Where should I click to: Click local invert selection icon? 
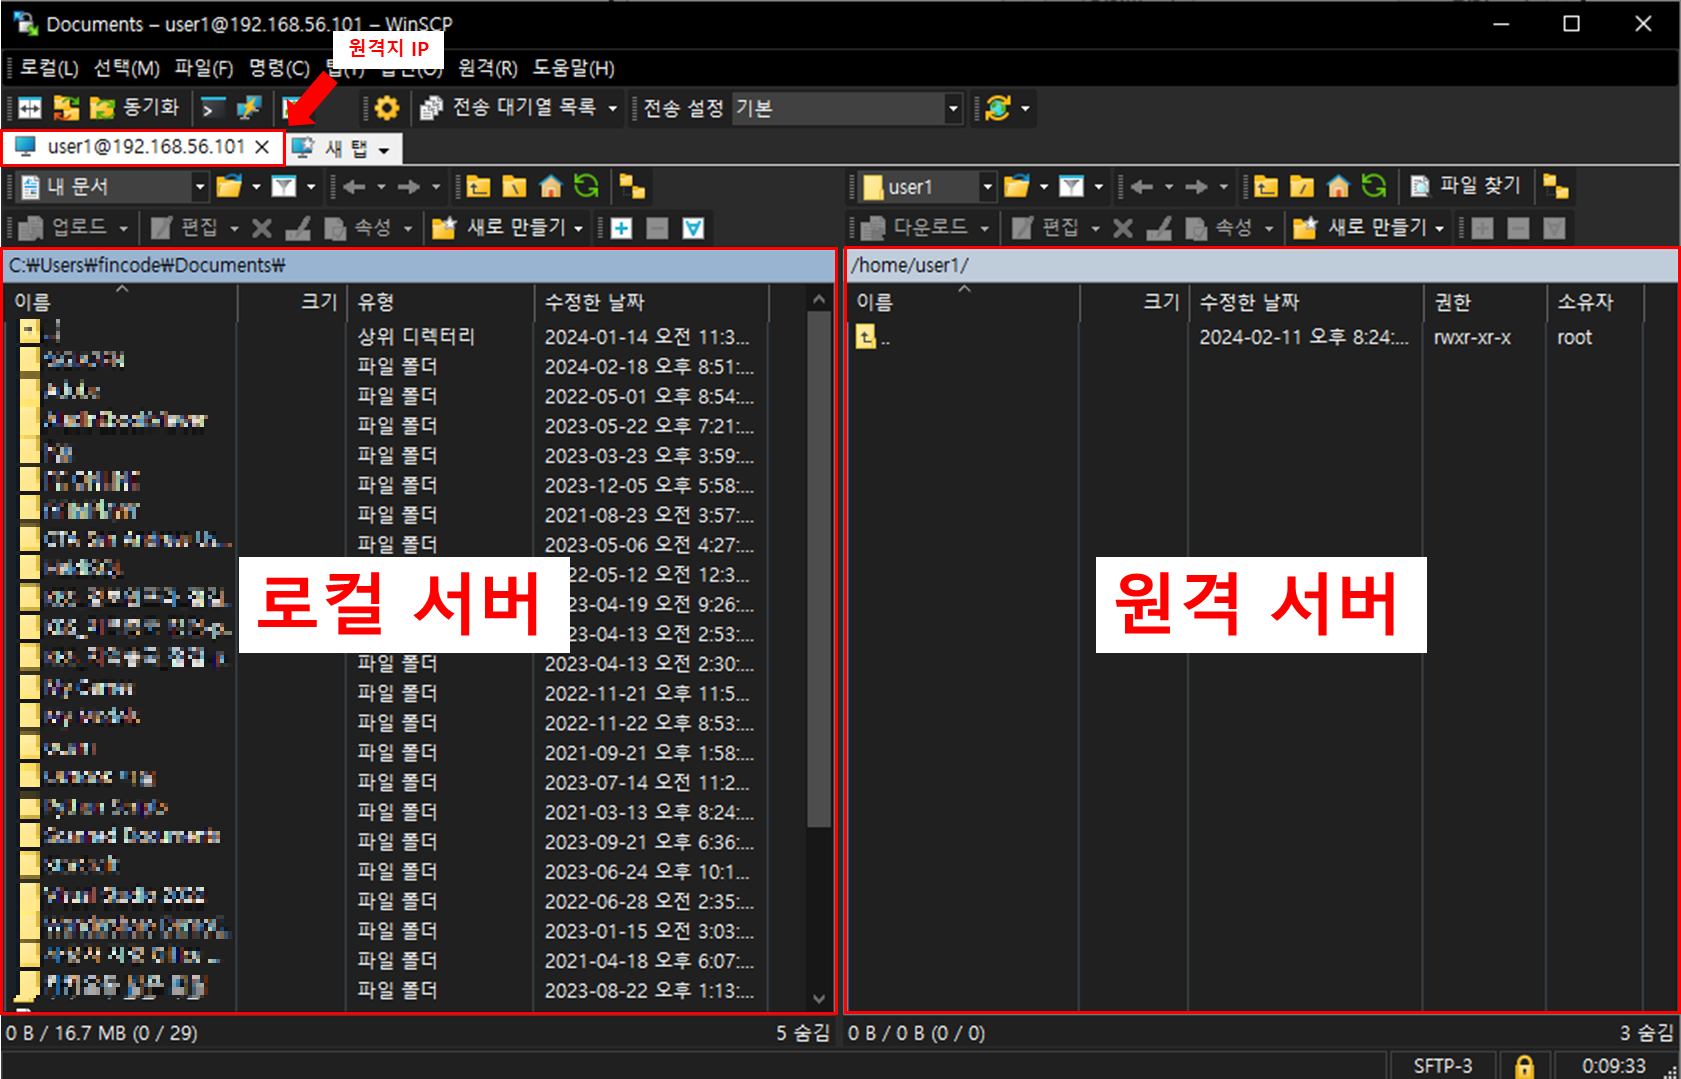[693, 229]
